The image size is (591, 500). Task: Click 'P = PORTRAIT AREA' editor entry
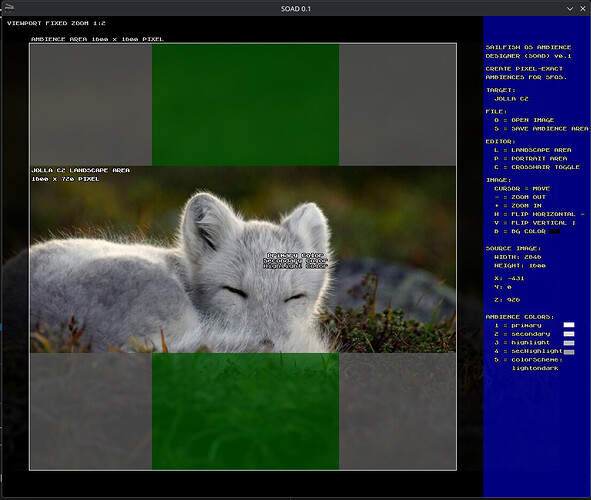pos(531,159)
